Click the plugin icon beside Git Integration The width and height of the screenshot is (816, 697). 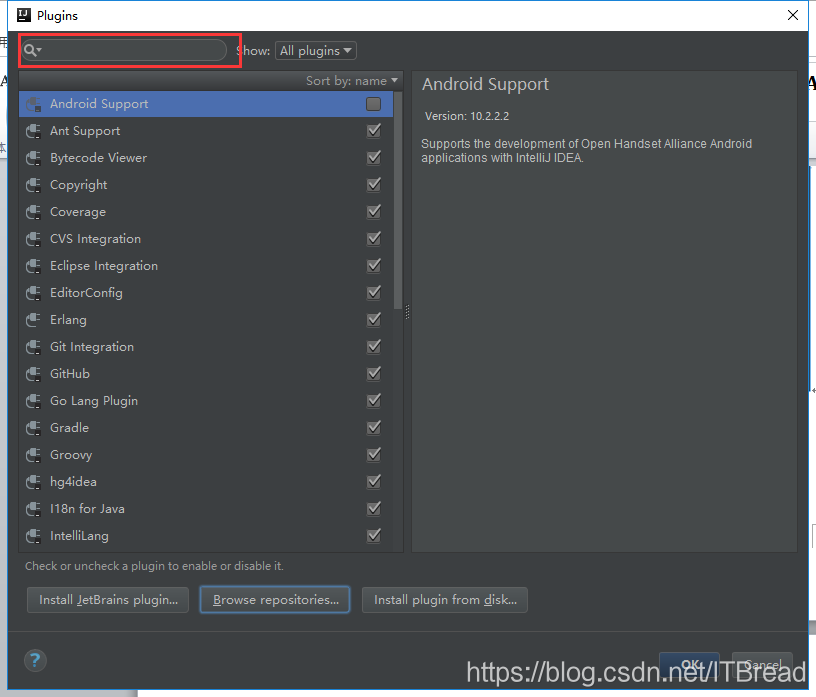34,347
